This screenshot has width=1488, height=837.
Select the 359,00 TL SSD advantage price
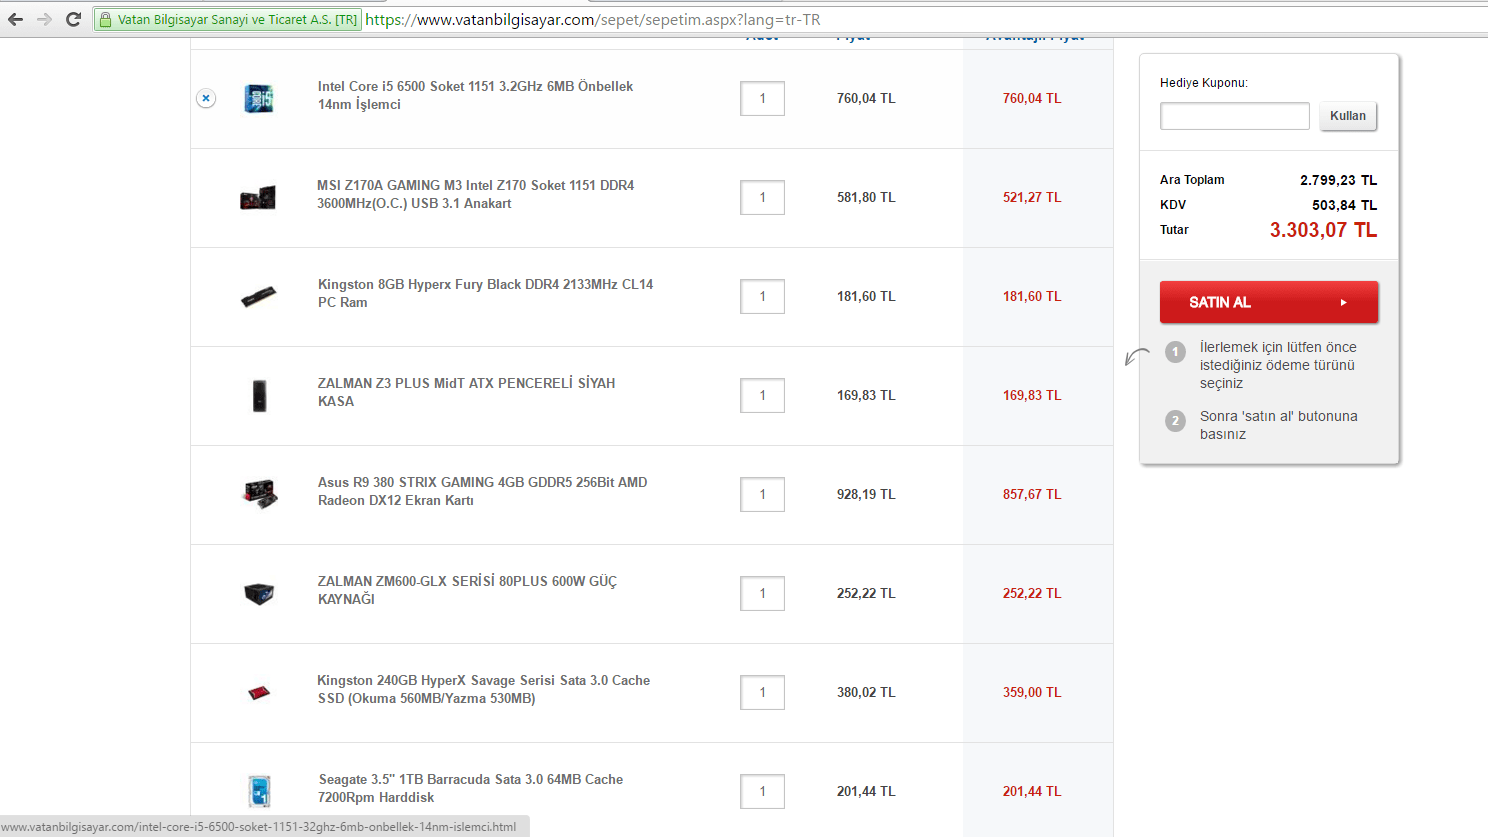[1032, 692]
